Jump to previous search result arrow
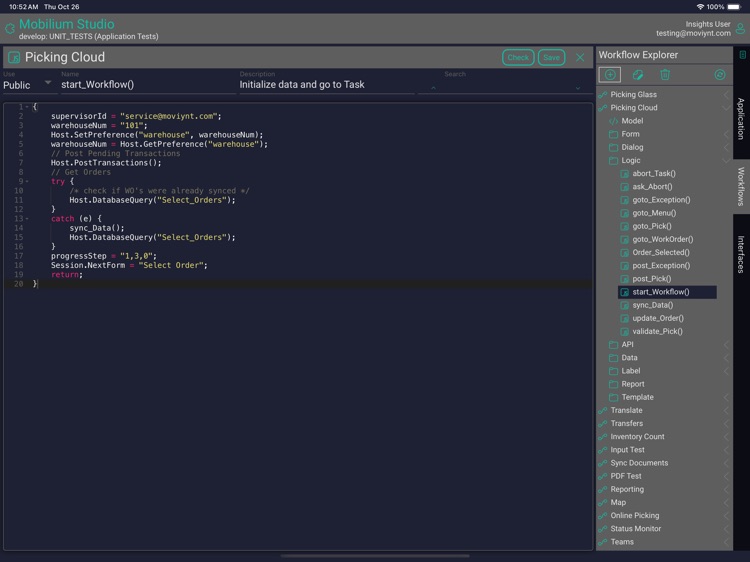This screenshot has height=562, width=750. tap(433, 88)
